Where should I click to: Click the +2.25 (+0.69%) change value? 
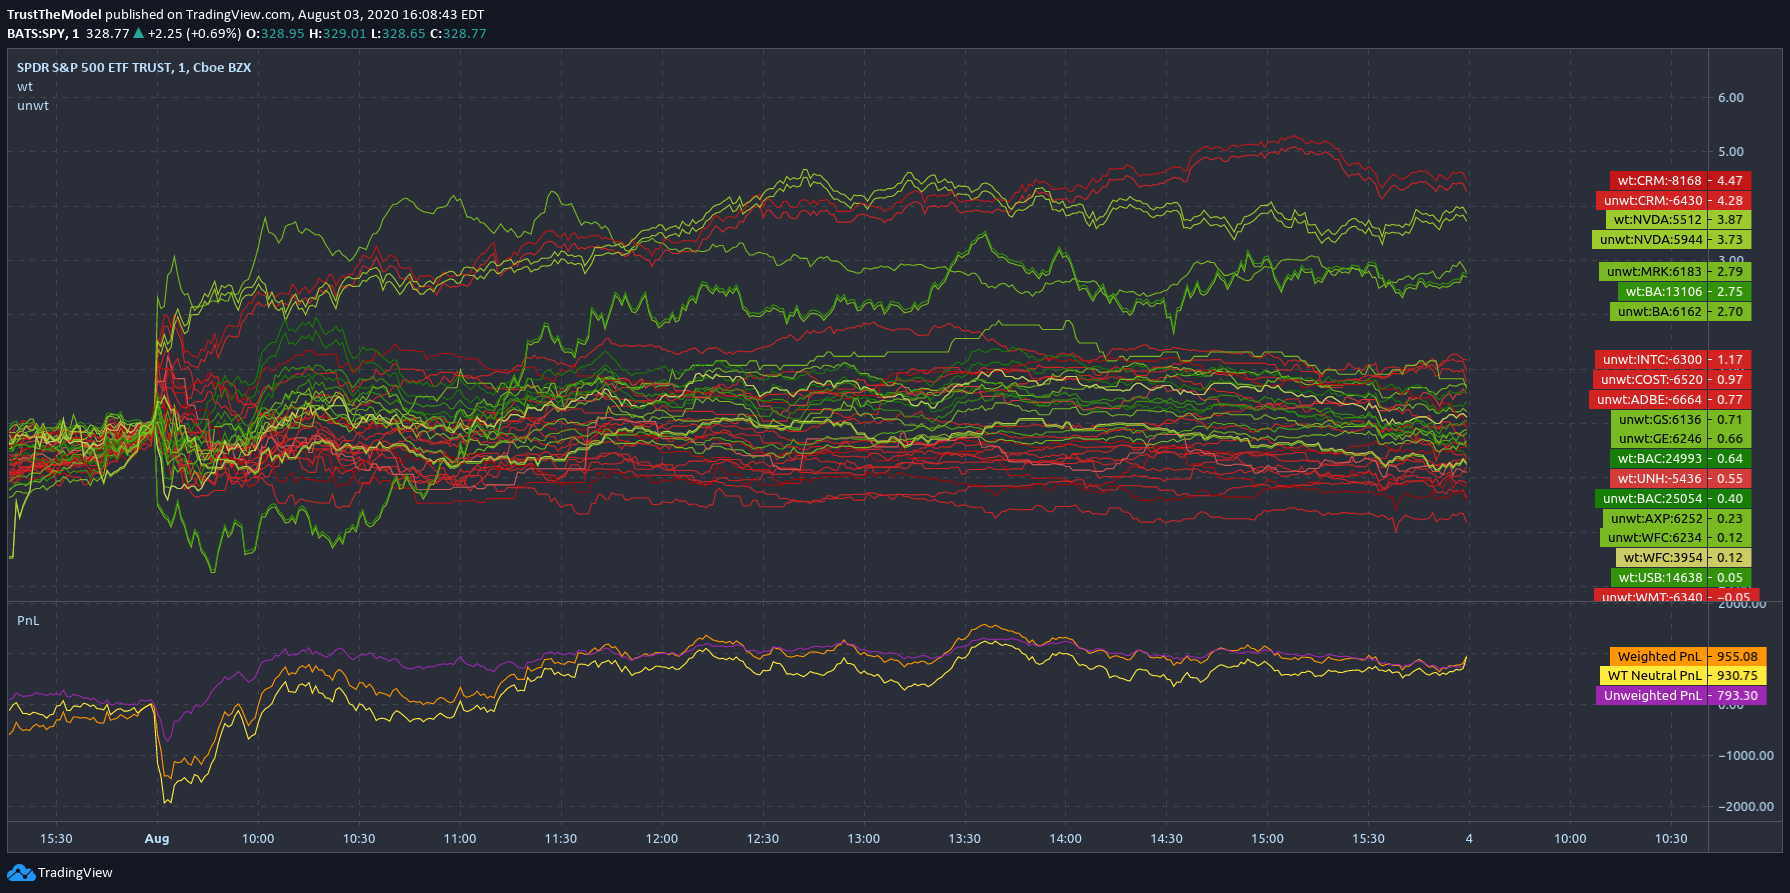[194, 34]
